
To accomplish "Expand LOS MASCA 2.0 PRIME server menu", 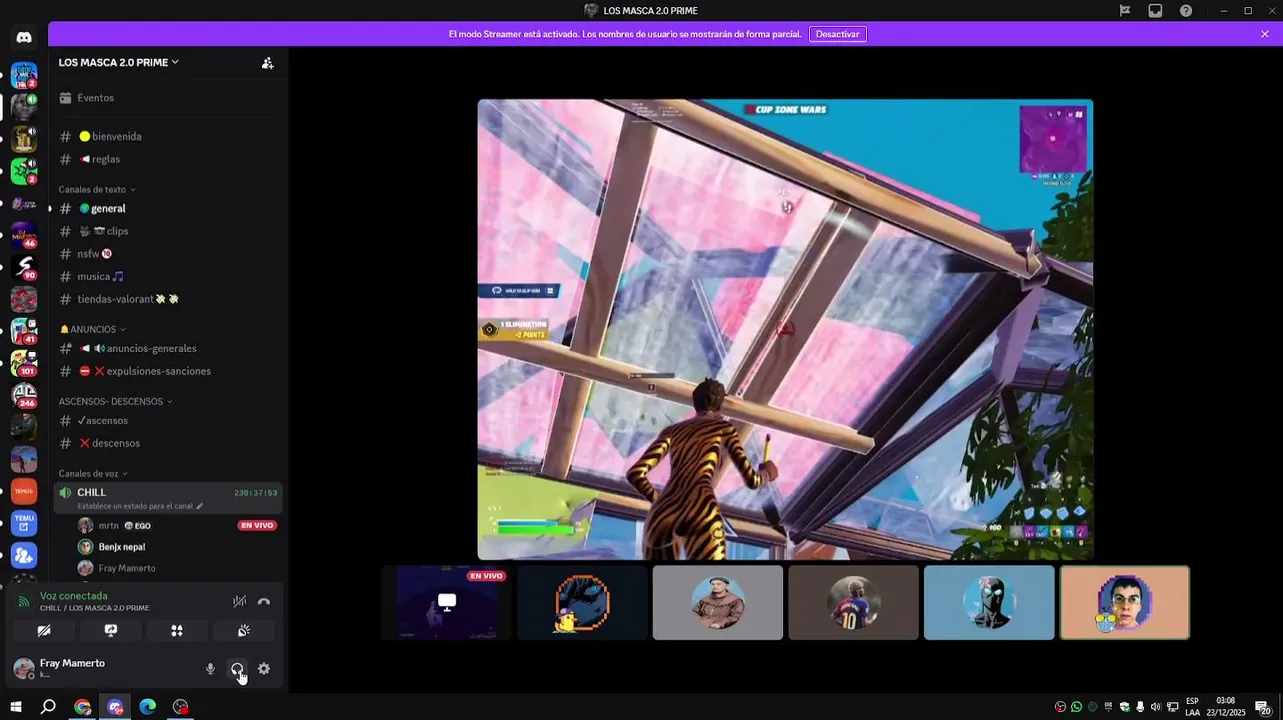I will click(118, 62).
